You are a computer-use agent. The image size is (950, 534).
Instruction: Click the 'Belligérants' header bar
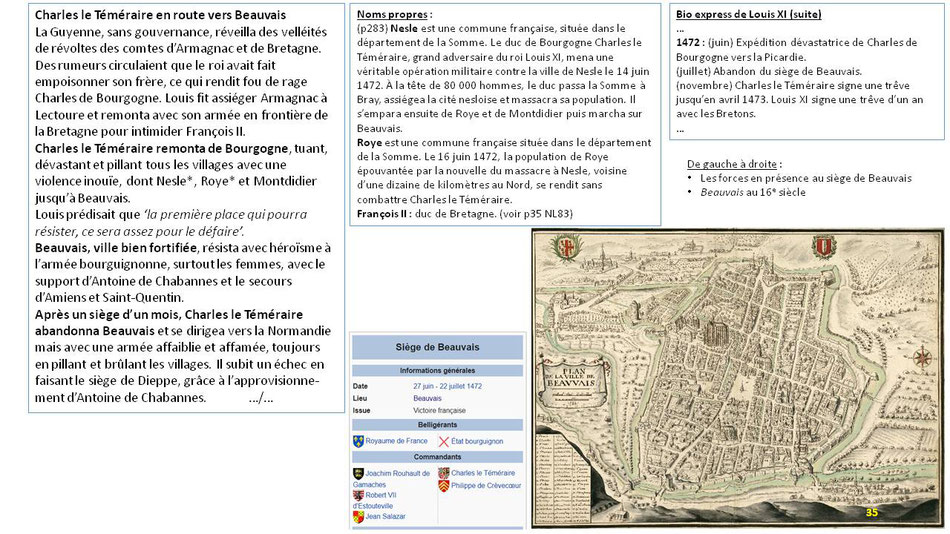point(437,425)
